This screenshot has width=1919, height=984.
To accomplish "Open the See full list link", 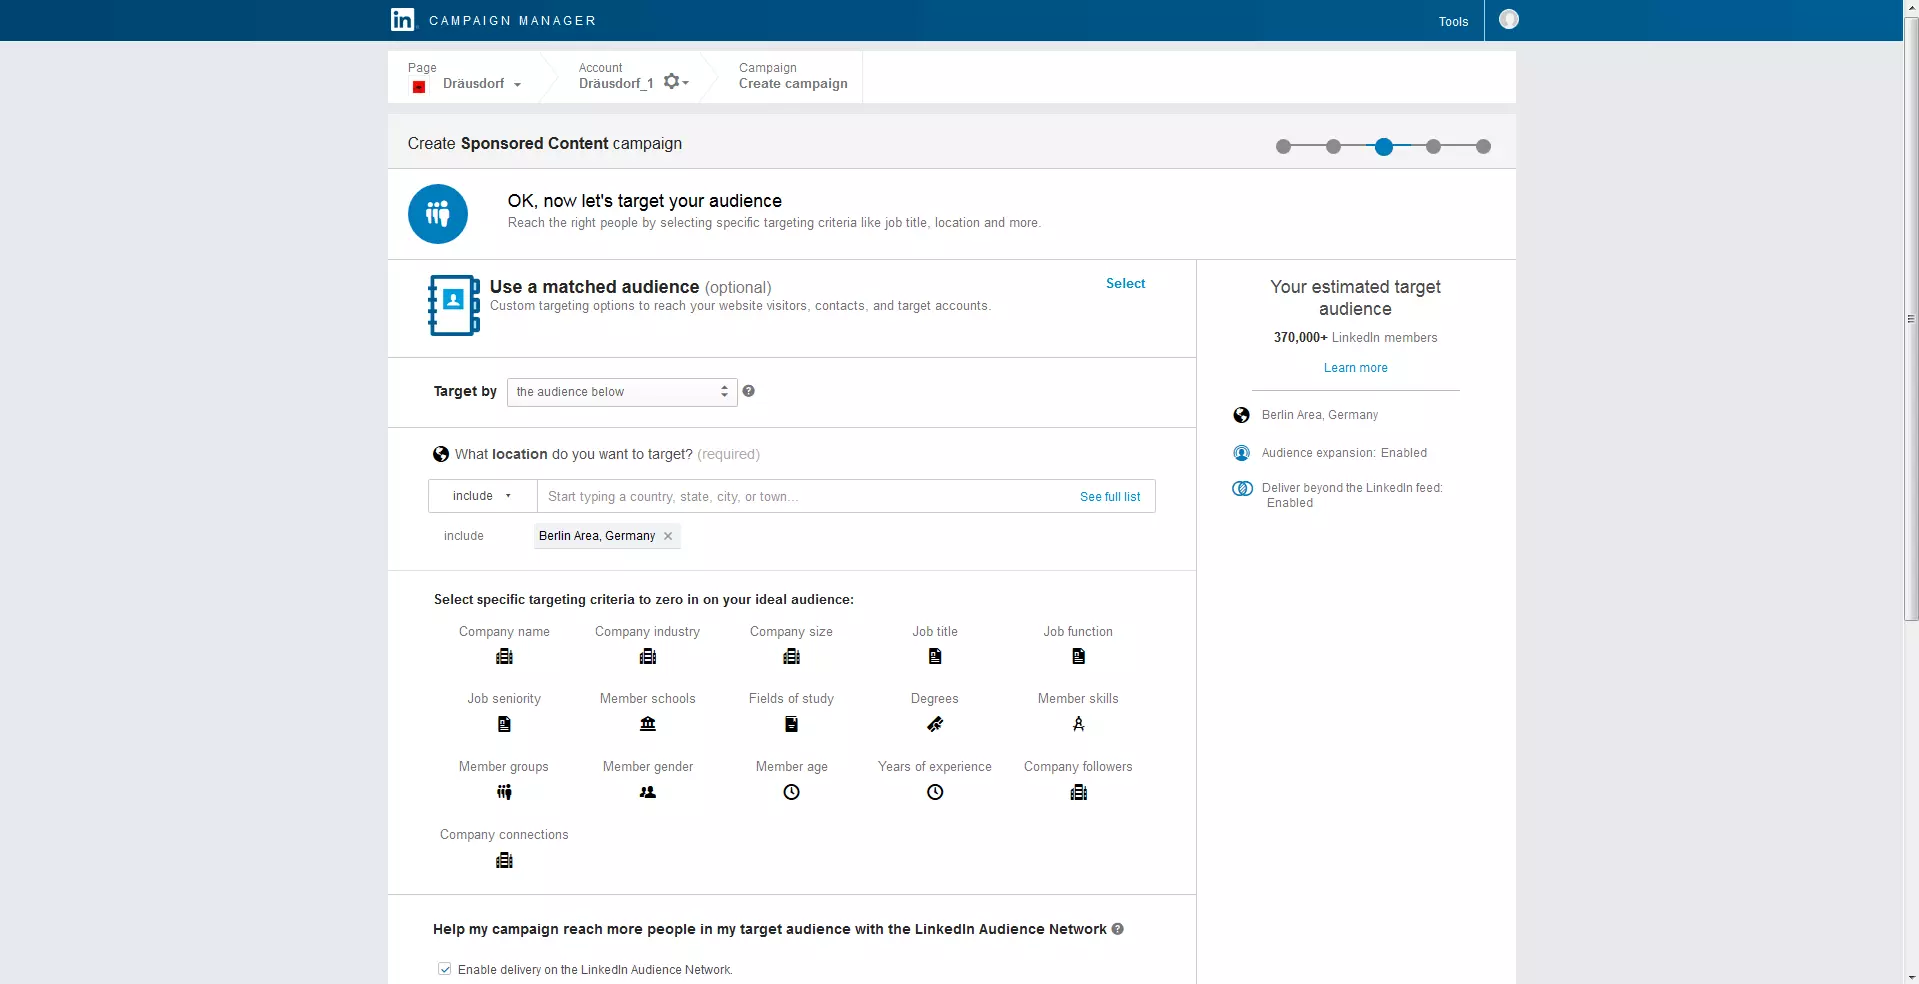I will pos(1110,497).
